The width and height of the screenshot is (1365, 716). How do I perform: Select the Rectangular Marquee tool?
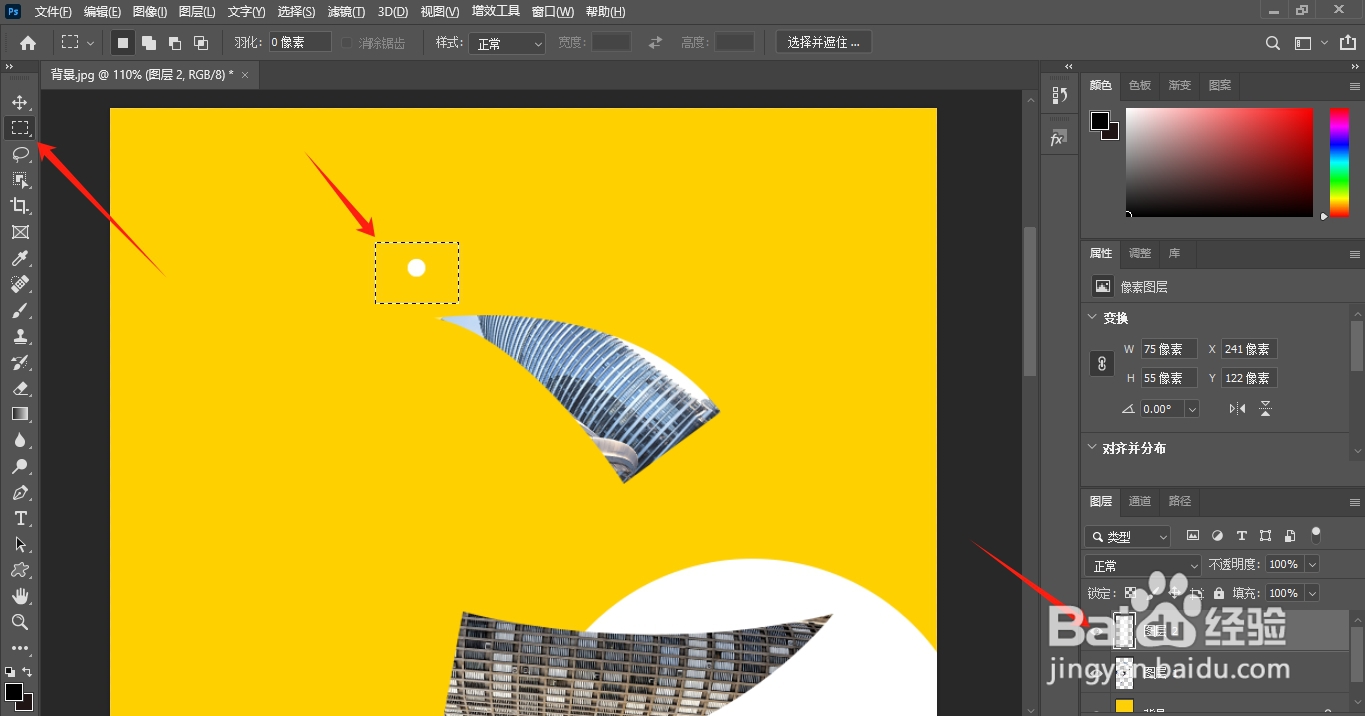[x=20, y=128]
